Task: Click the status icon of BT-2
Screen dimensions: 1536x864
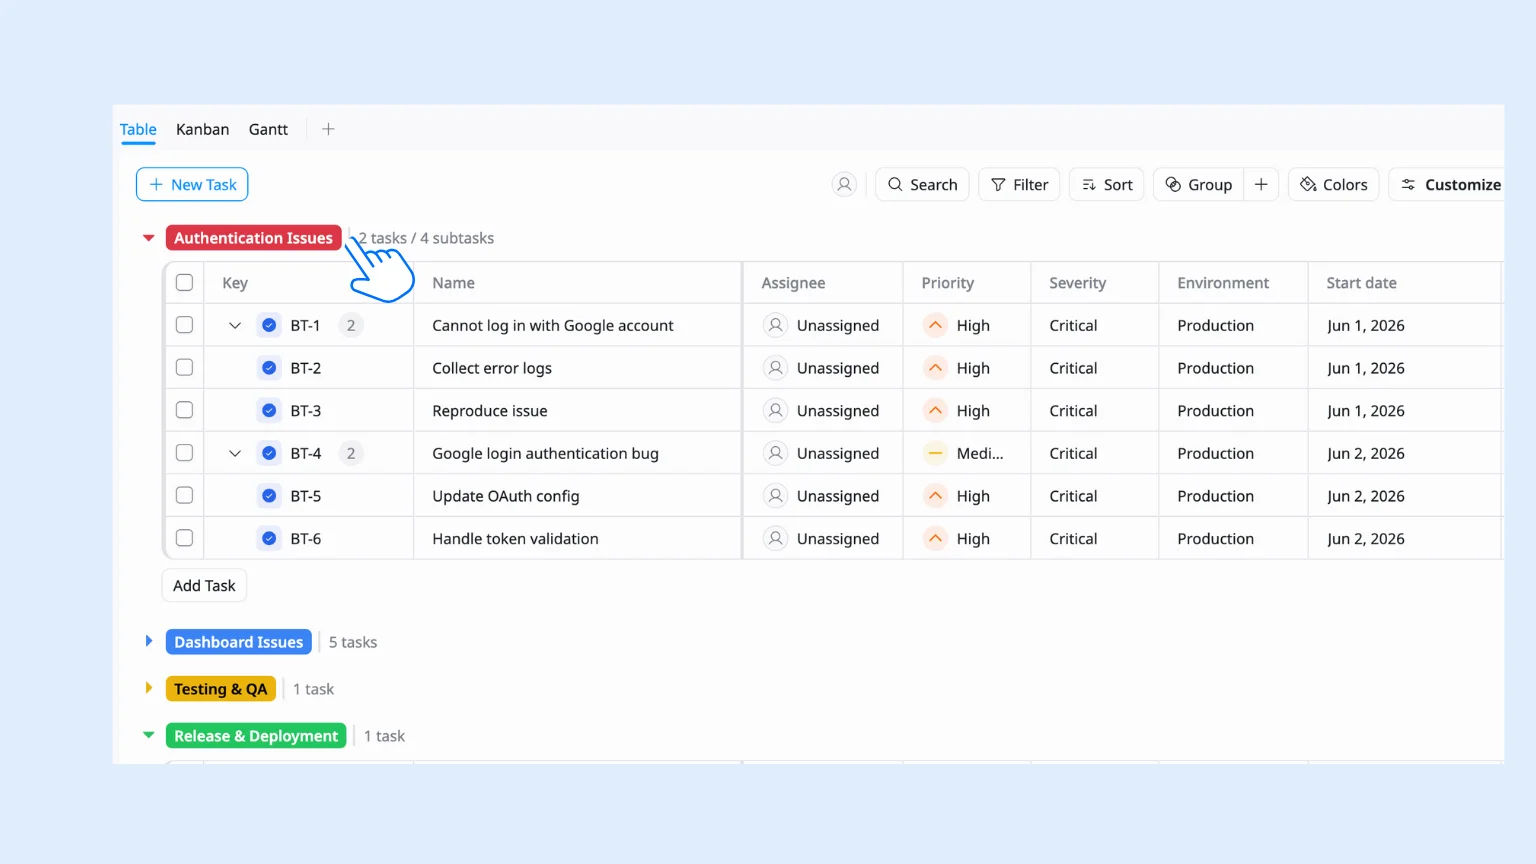Action: tap(269, 368)
